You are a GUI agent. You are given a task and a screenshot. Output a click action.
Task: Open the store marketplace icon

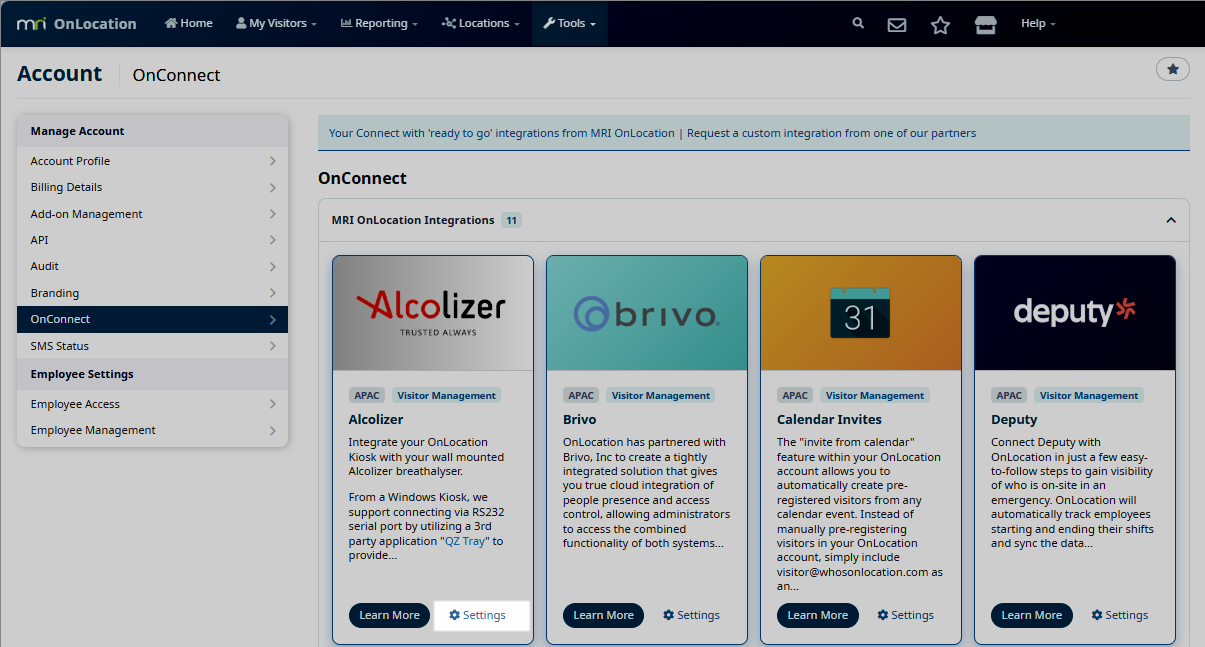(985, 25)
